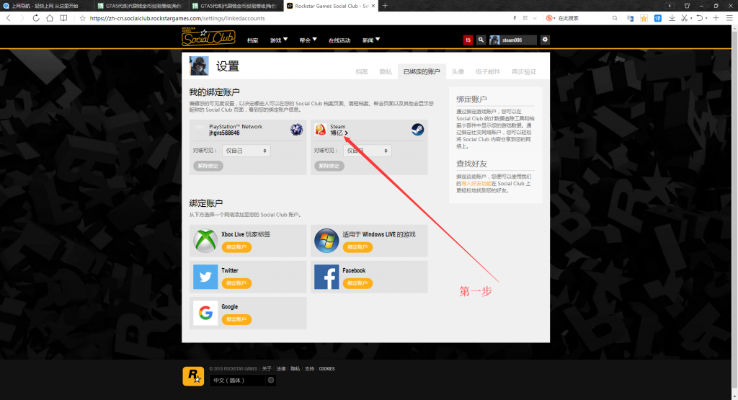Switch to the second GTA5 browser tab
The height and width of the screenshot is (400, 738).
pos(236,6)
